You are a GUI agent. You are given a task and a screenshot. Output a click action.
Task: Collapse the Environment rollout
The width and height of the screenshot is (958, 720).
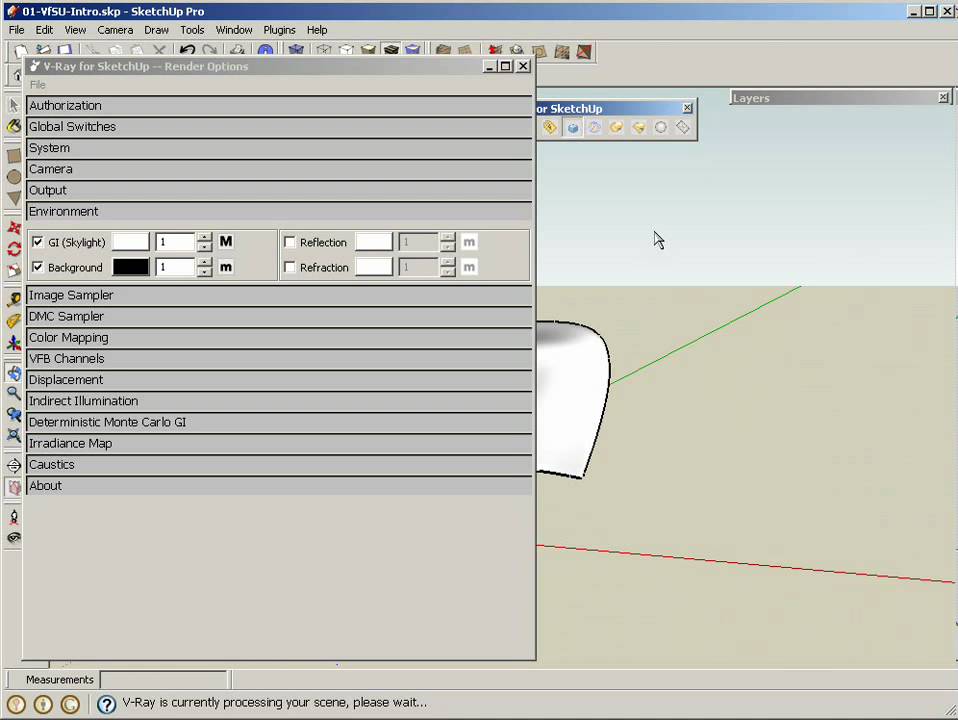279,211
